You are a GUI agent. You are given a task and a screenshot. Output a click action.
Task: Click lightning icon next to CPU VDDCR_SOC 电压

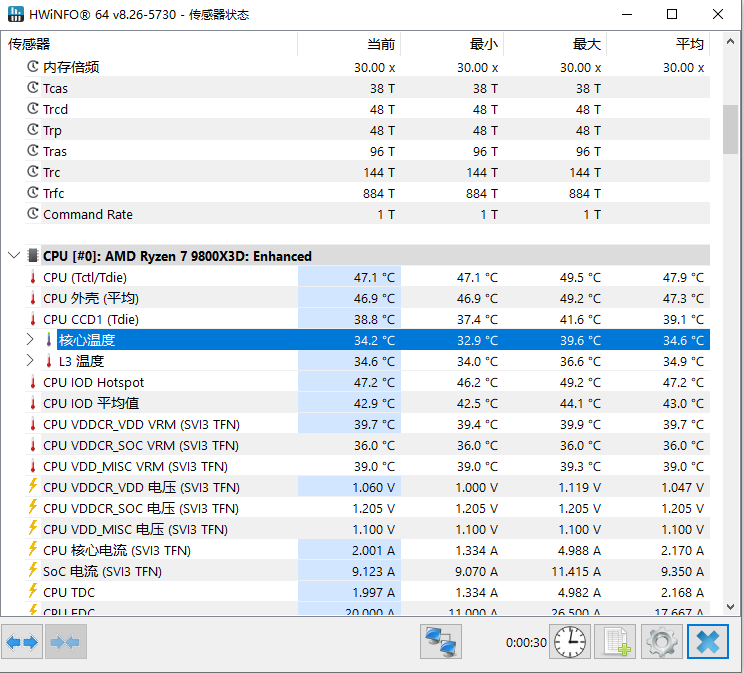33,507
